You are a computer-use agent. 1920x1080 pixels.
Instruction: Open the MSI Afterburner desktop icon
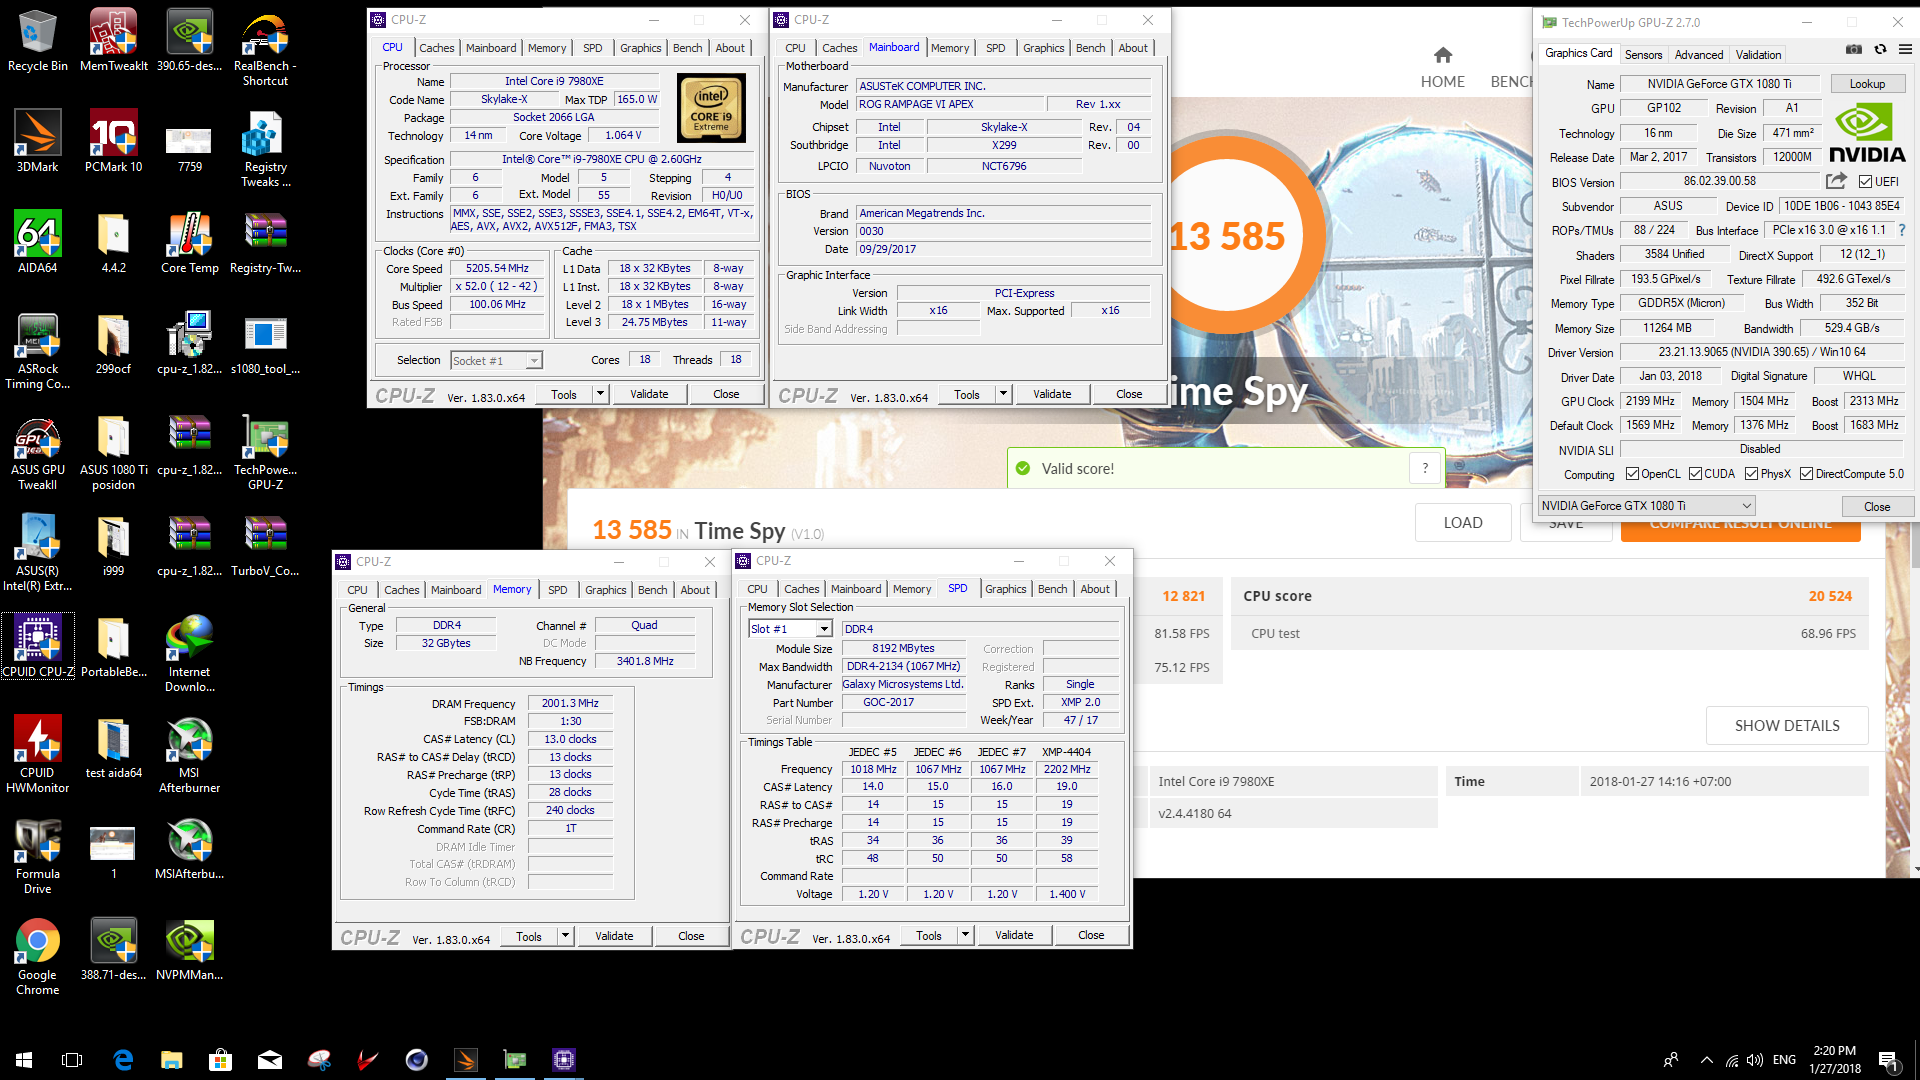click(189, 755)
